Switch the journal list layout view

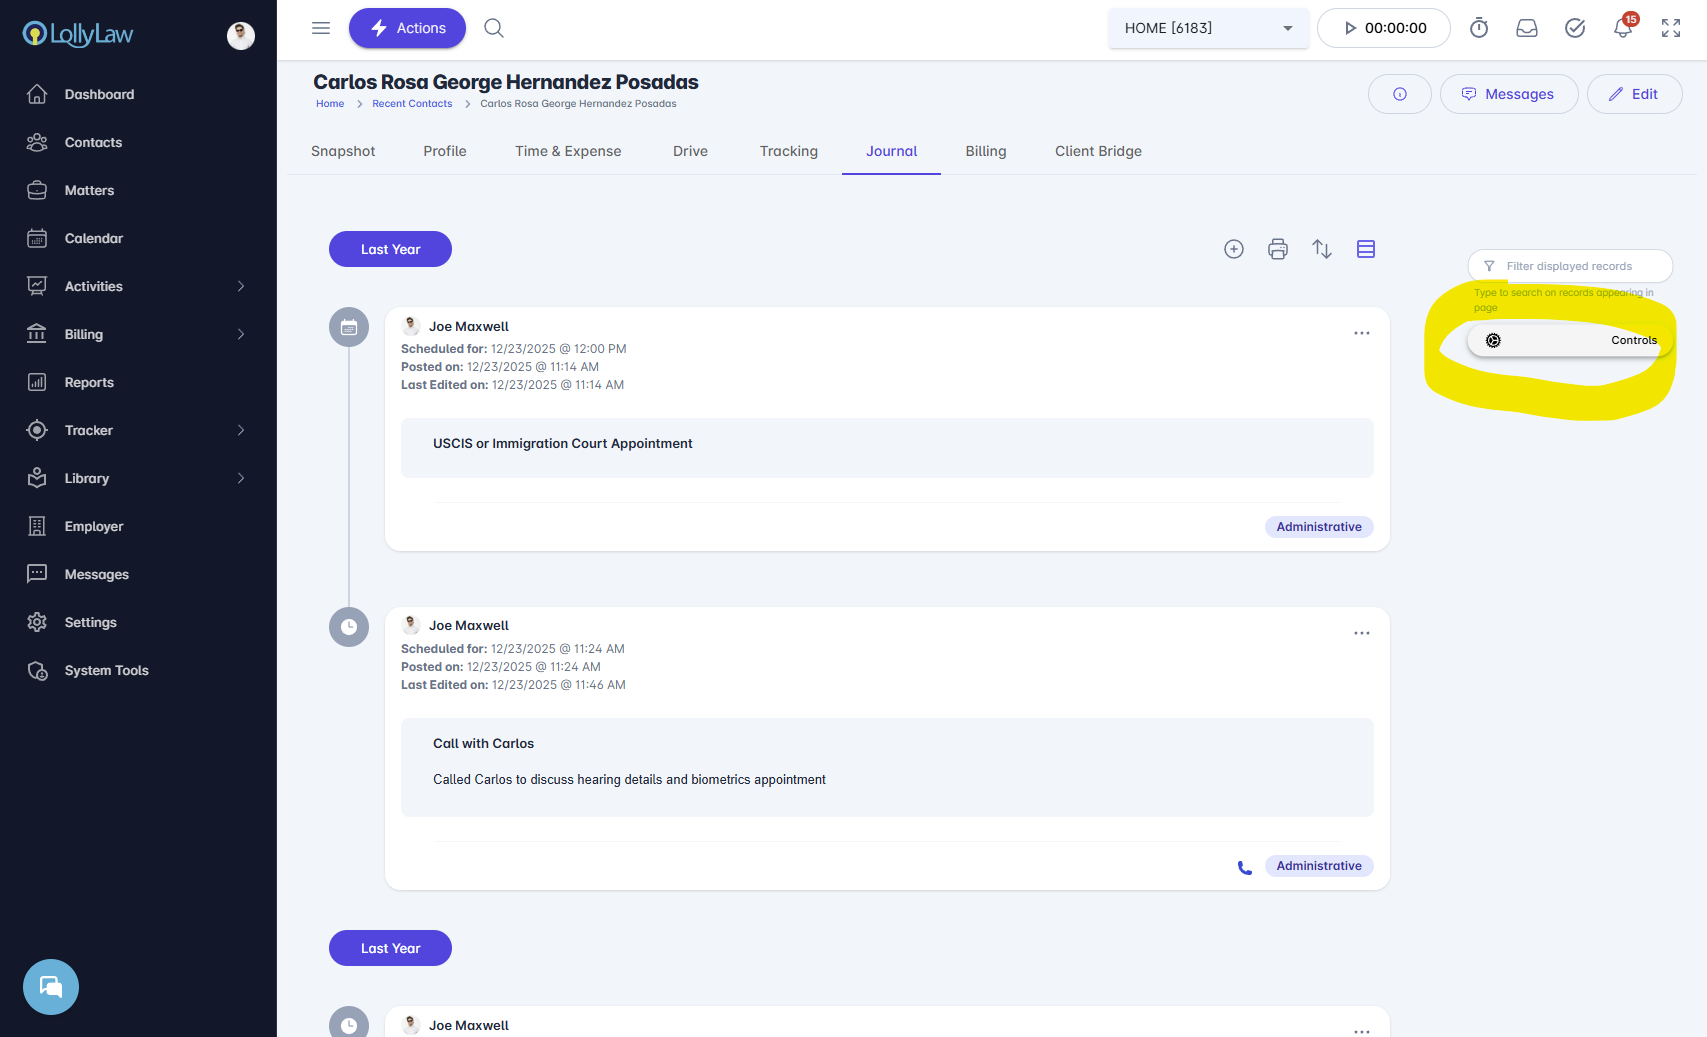point(1366,249)
